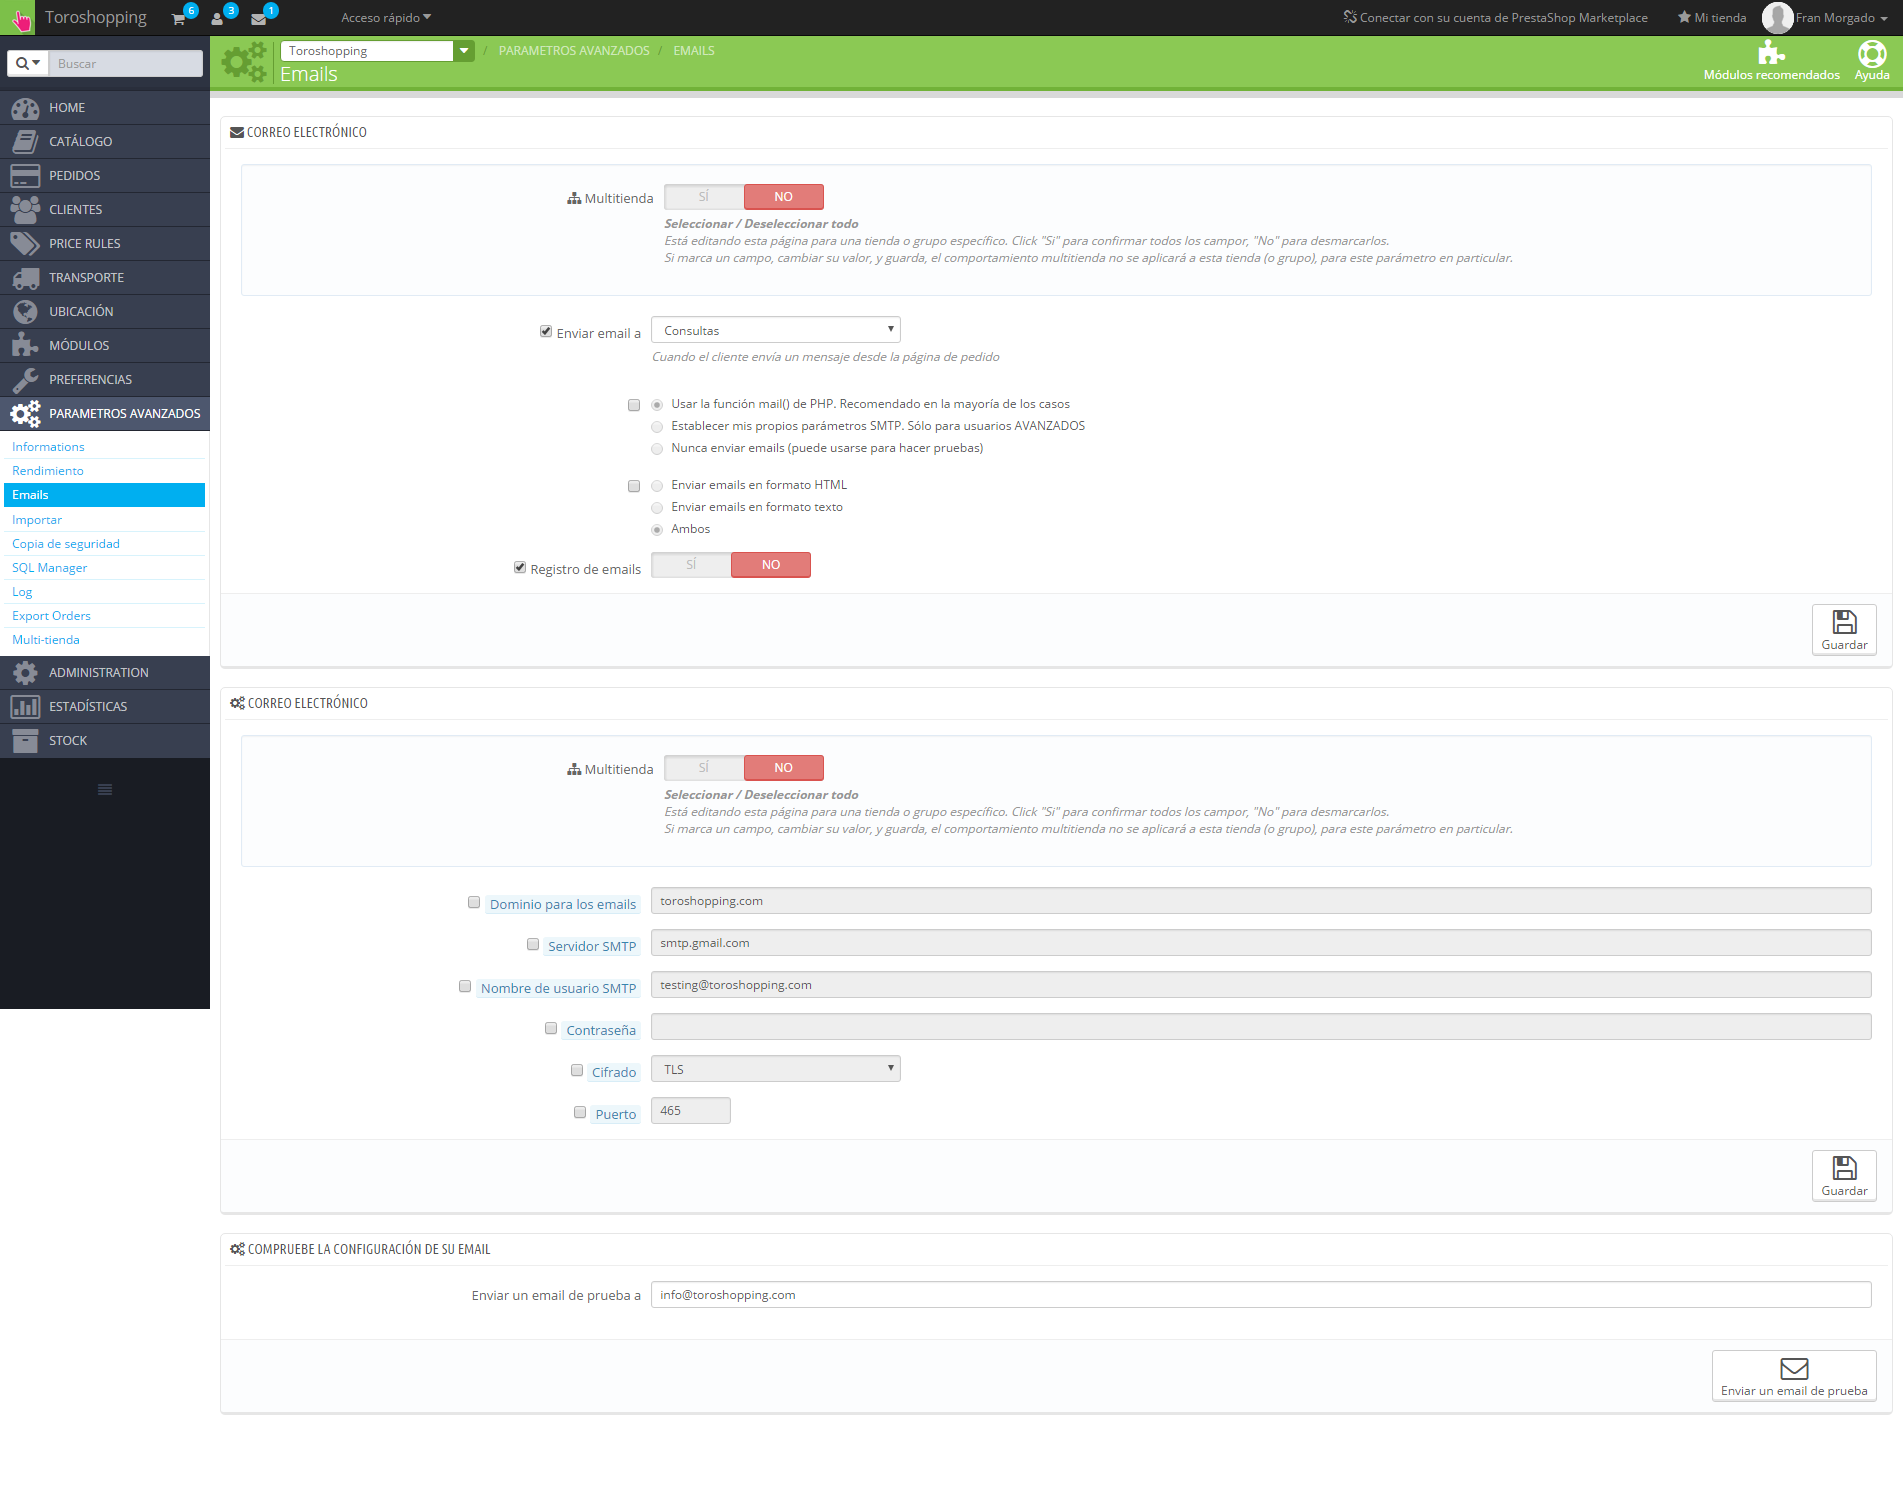This screenshot has width=1903, height=1493.
Task: Click Enviar un email de prueba button
Action: 1794,1376
